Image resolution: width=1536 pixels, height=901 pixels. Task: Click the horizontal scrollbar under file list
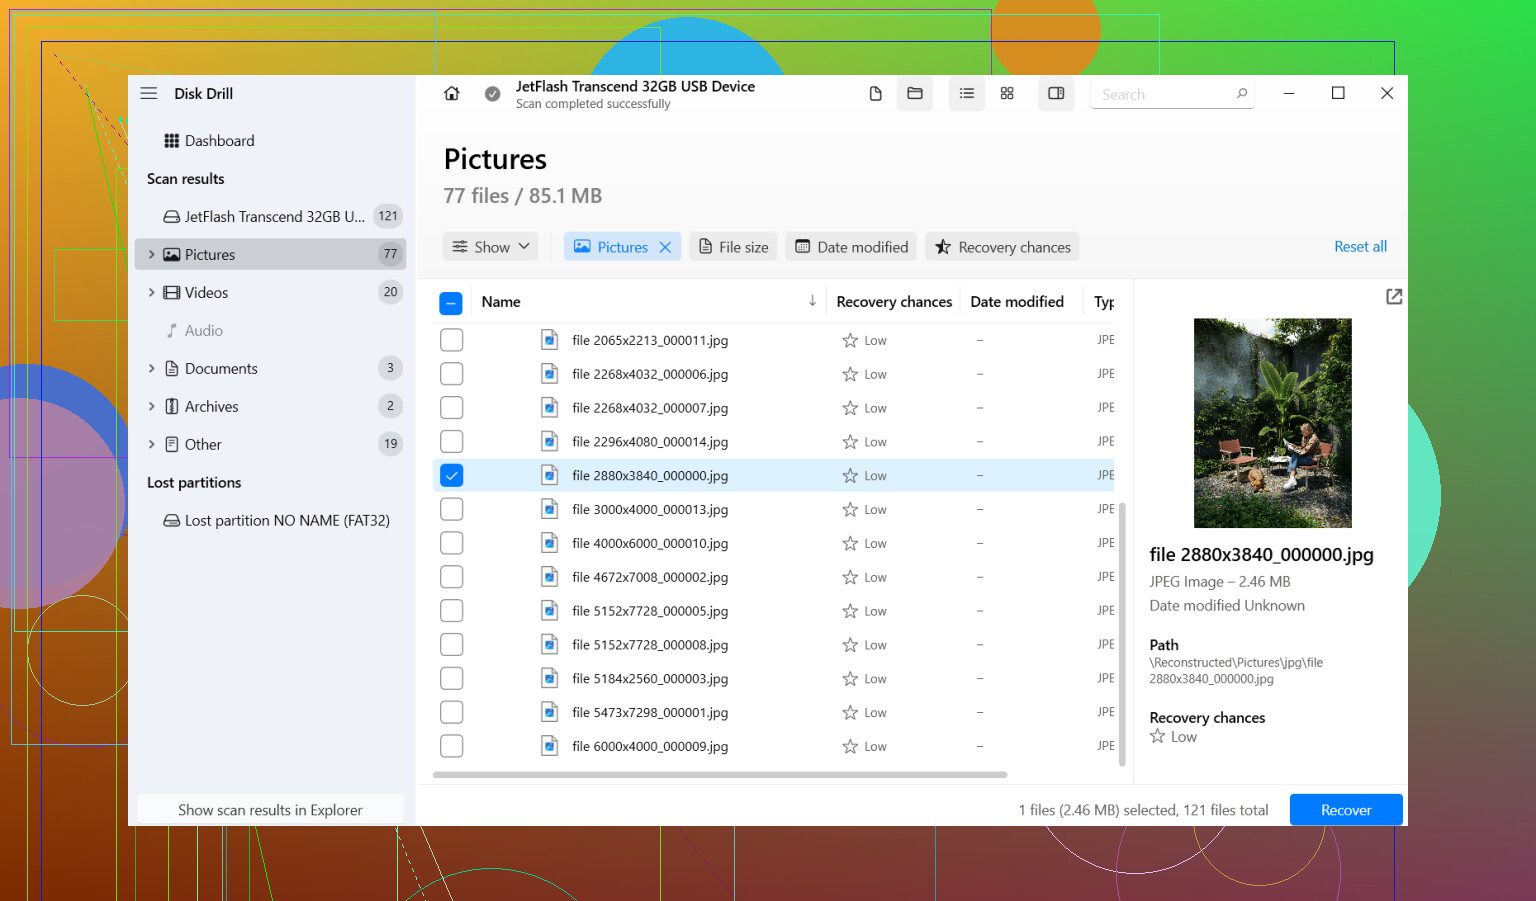[x=720, y=774]
